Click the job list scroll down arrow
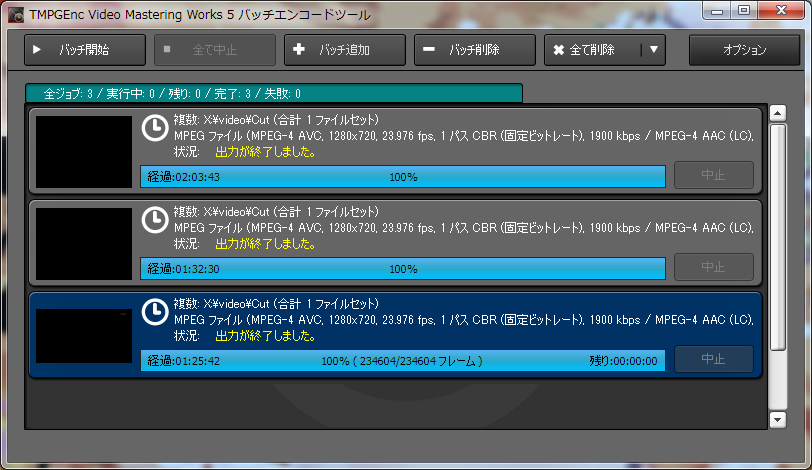 click(778, 420)
